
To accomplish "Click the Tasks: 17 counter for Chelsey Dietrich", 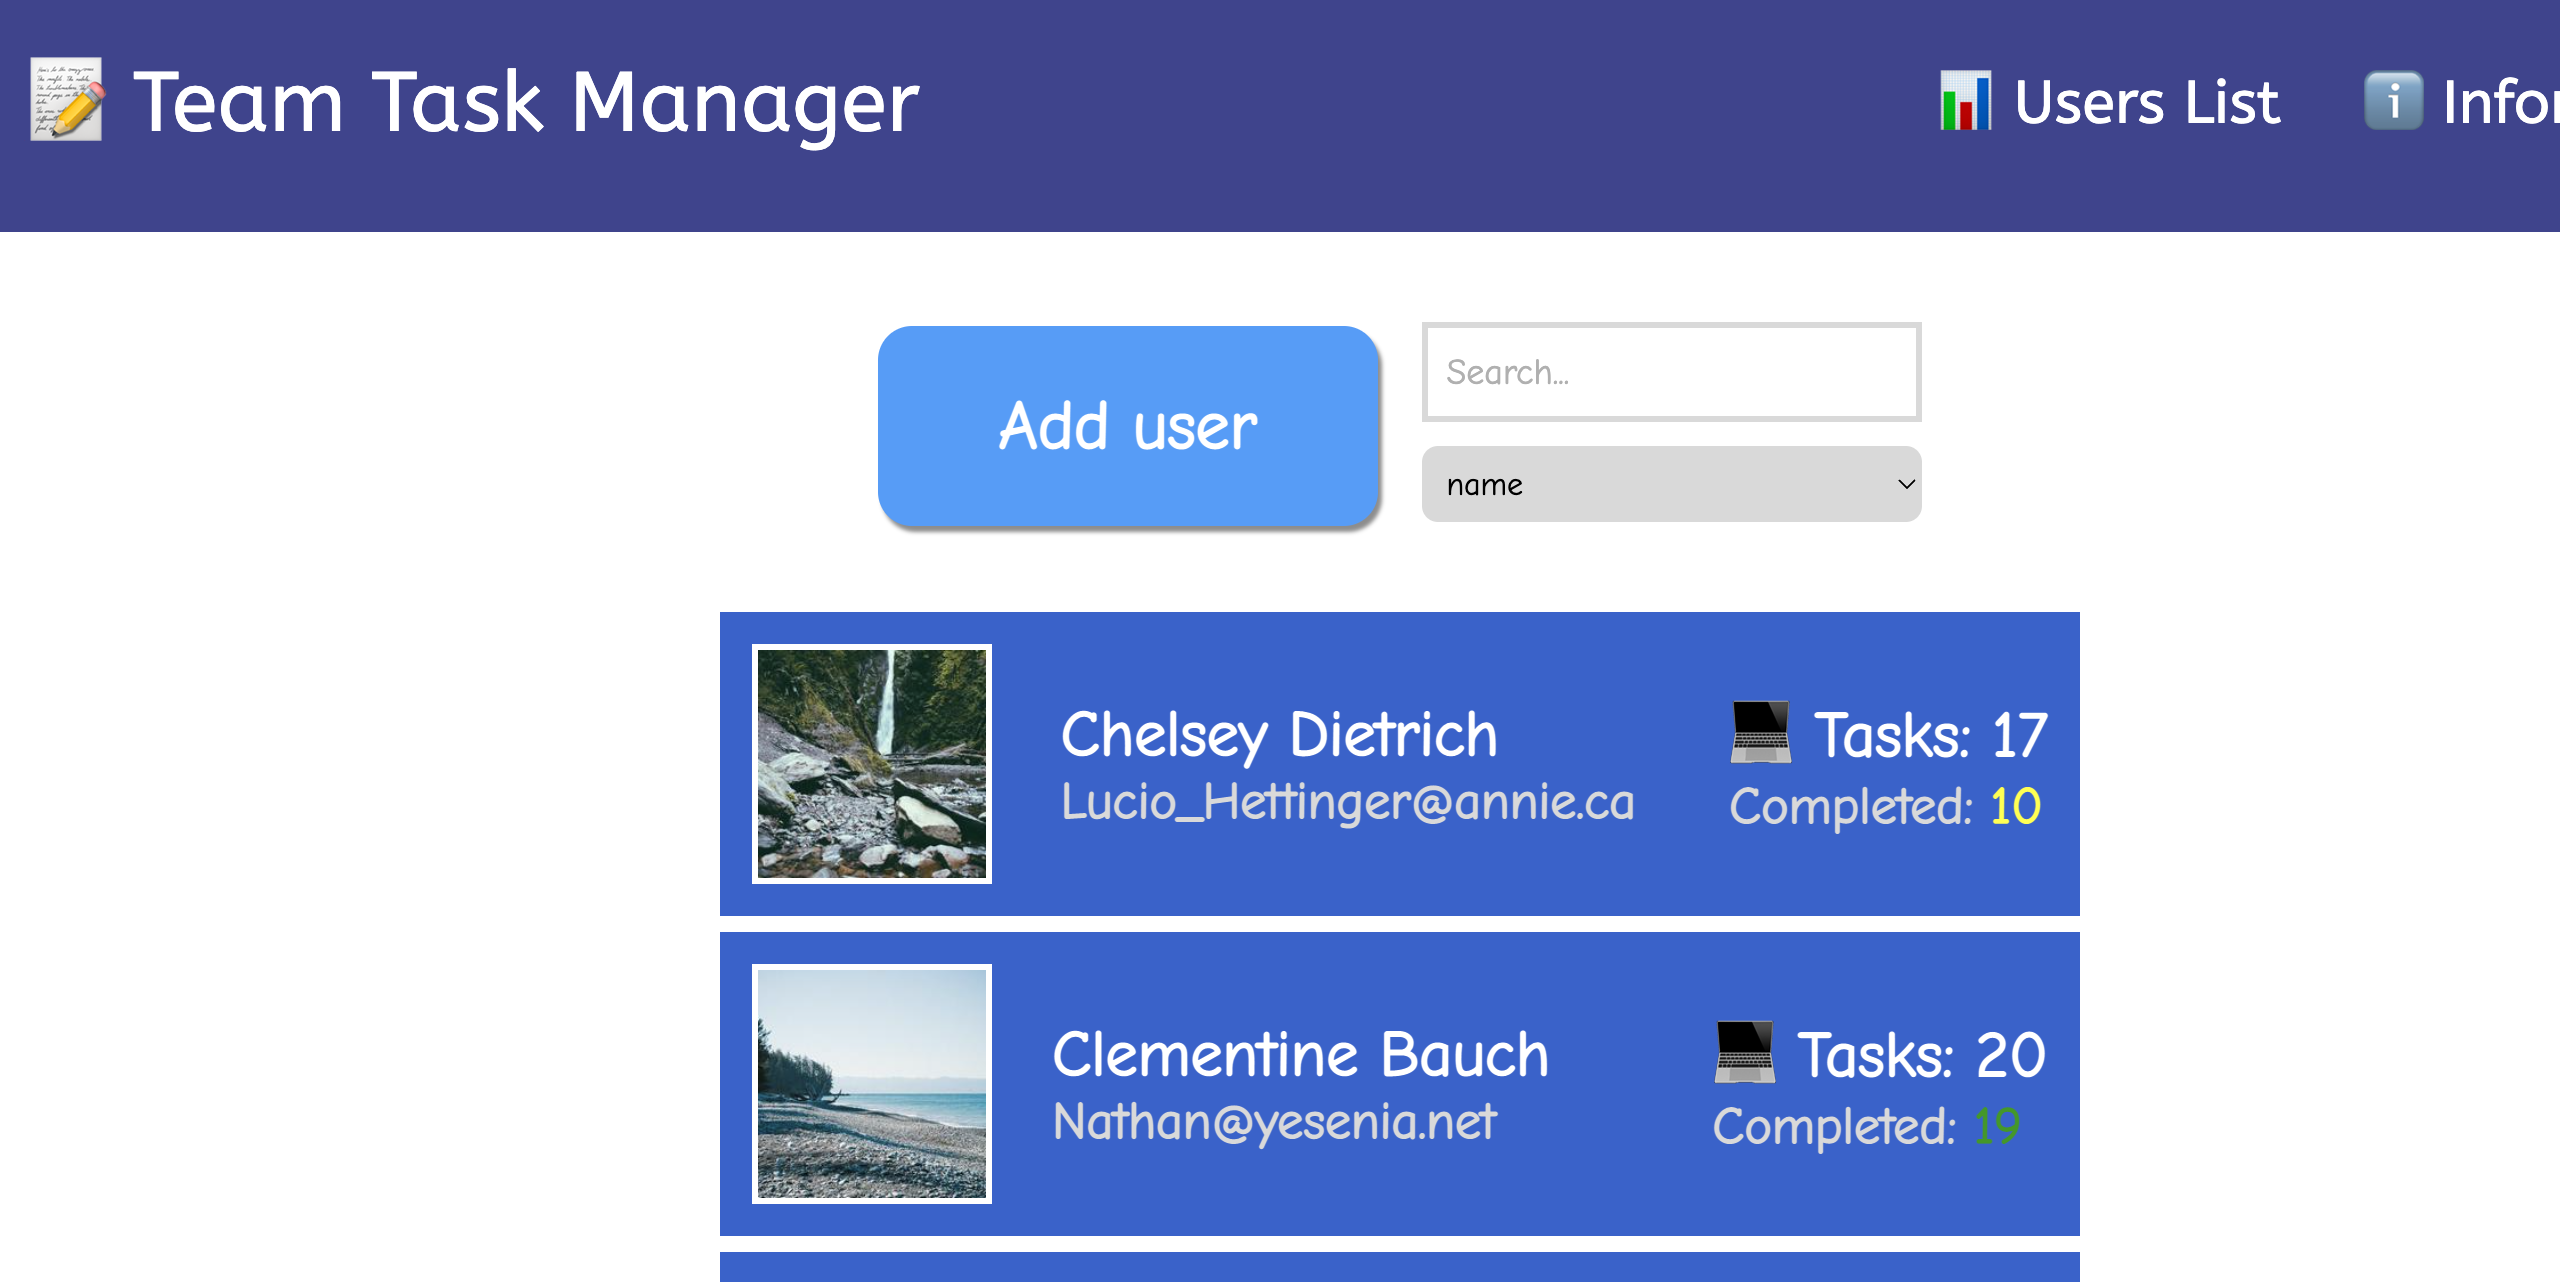I will (x=1930, y=735).
